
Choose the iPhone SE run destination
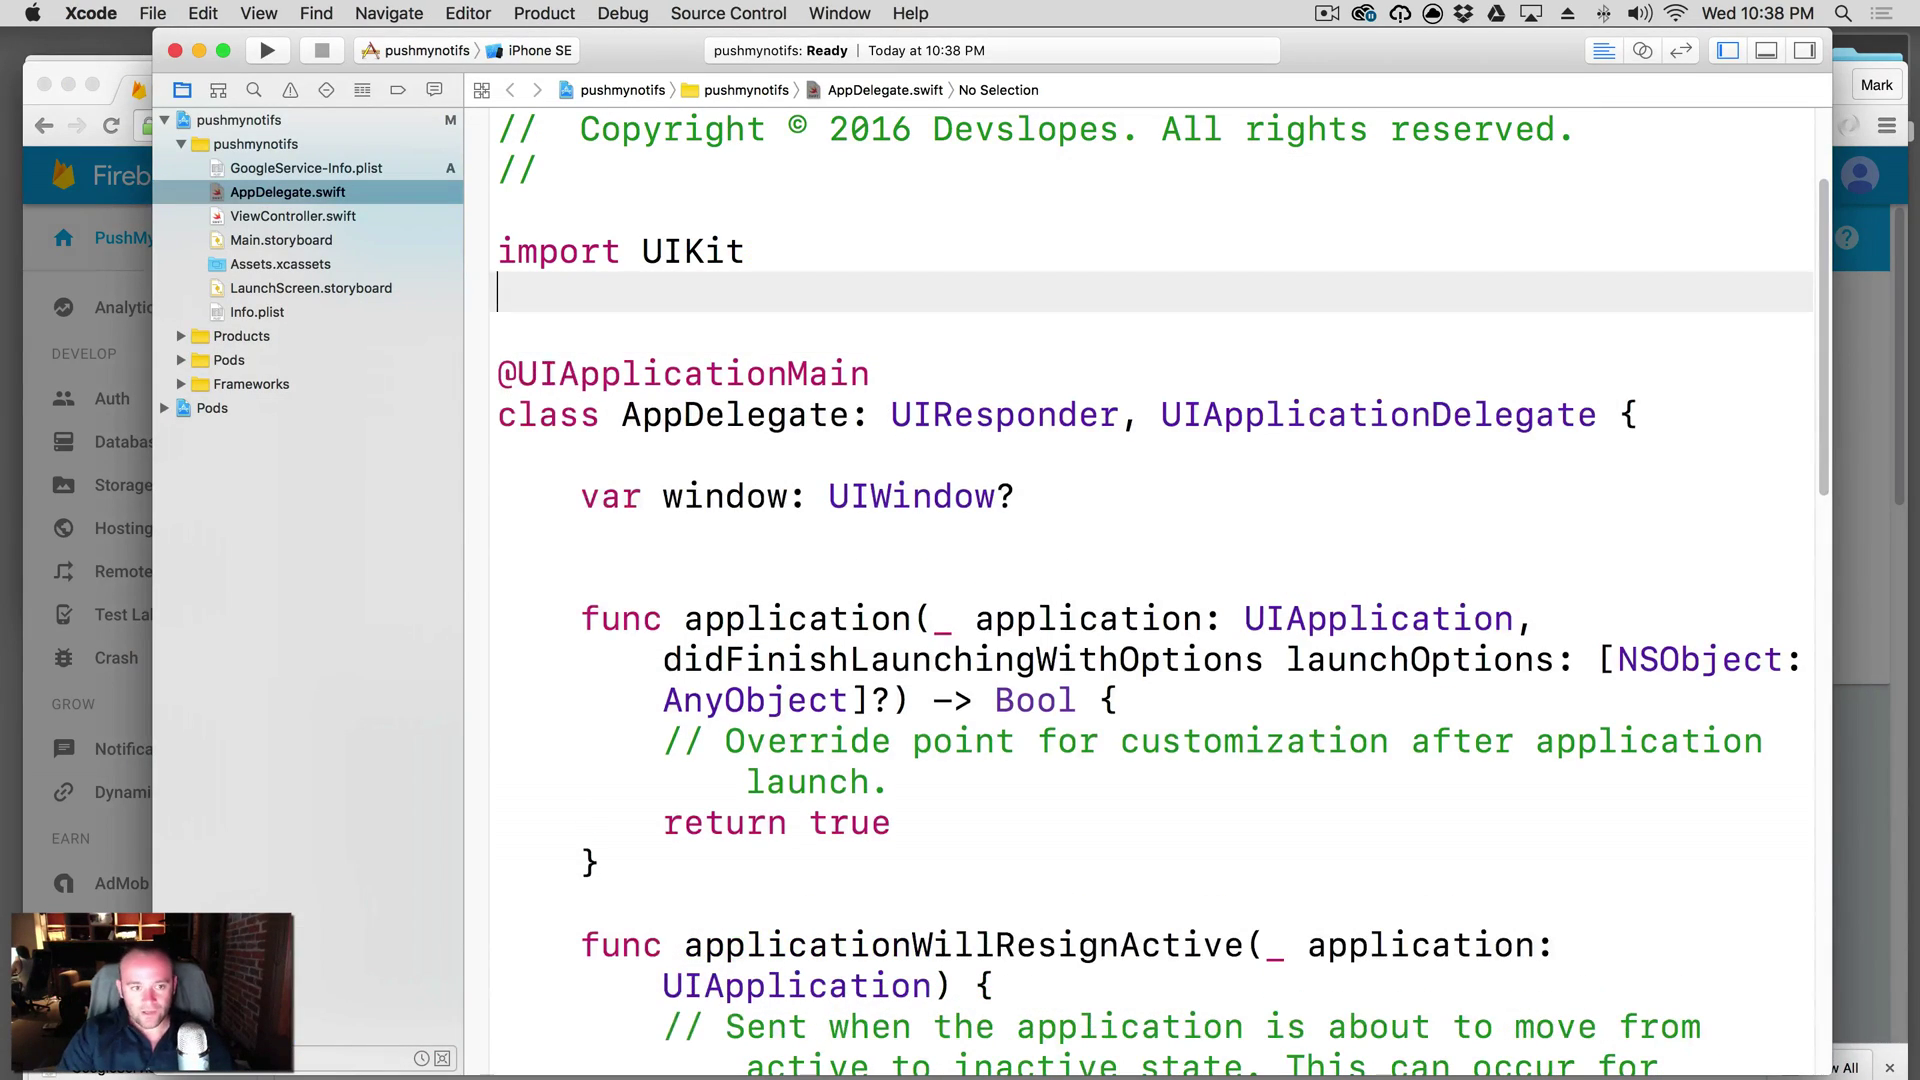click(x=530, y=50)
